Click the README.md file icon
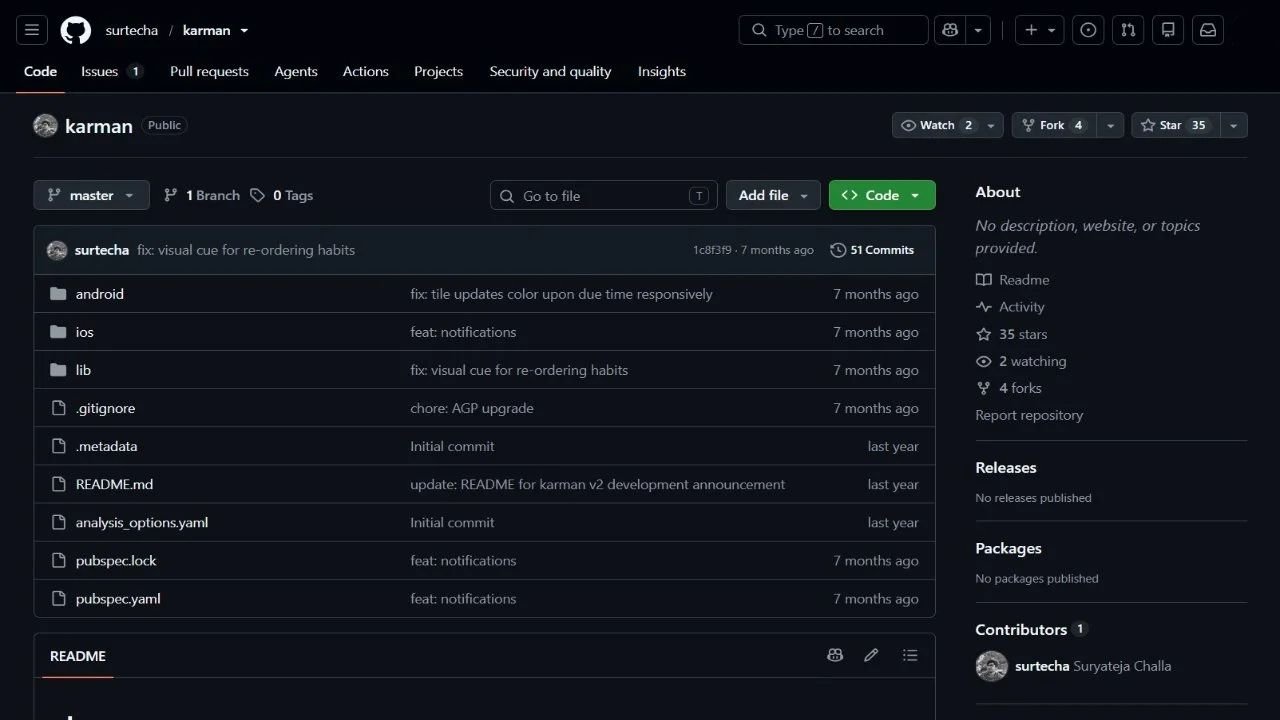This screenshot has width=1280, height=720. coord(58,484)
